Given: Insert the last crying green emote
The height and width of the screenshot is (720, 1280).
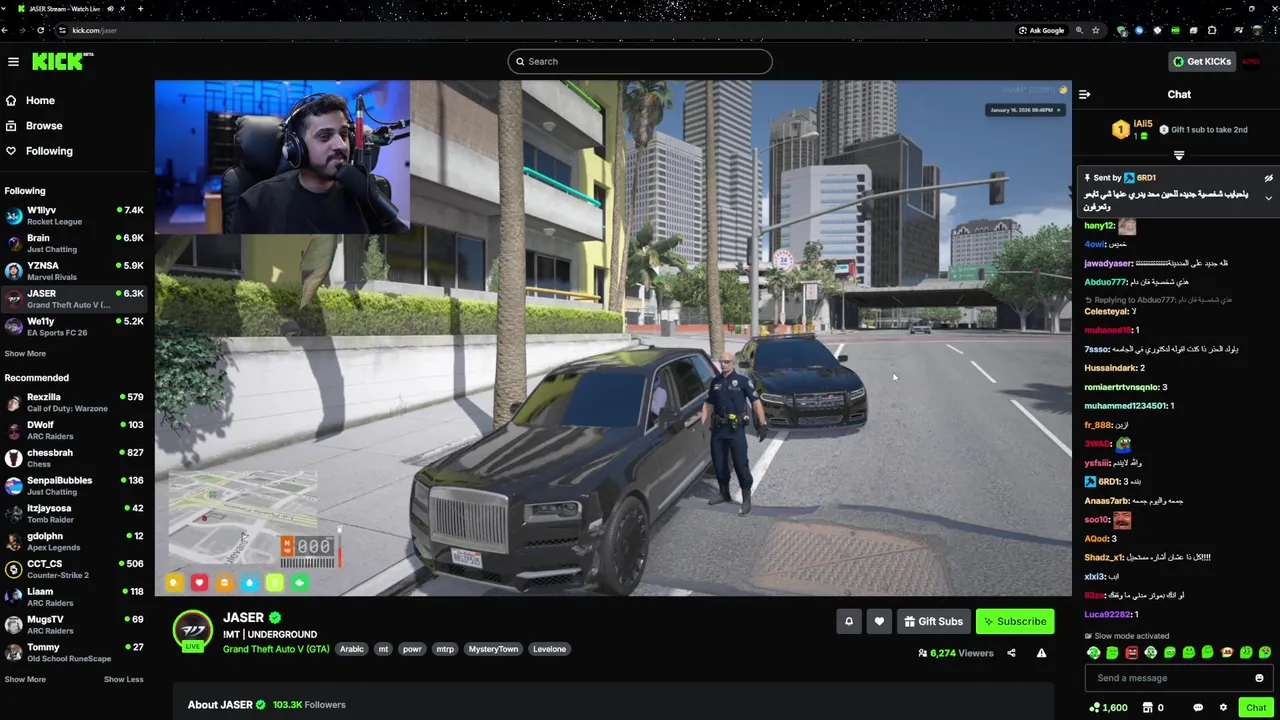Looking at the screenshot, I should (x=1265, y=653).
